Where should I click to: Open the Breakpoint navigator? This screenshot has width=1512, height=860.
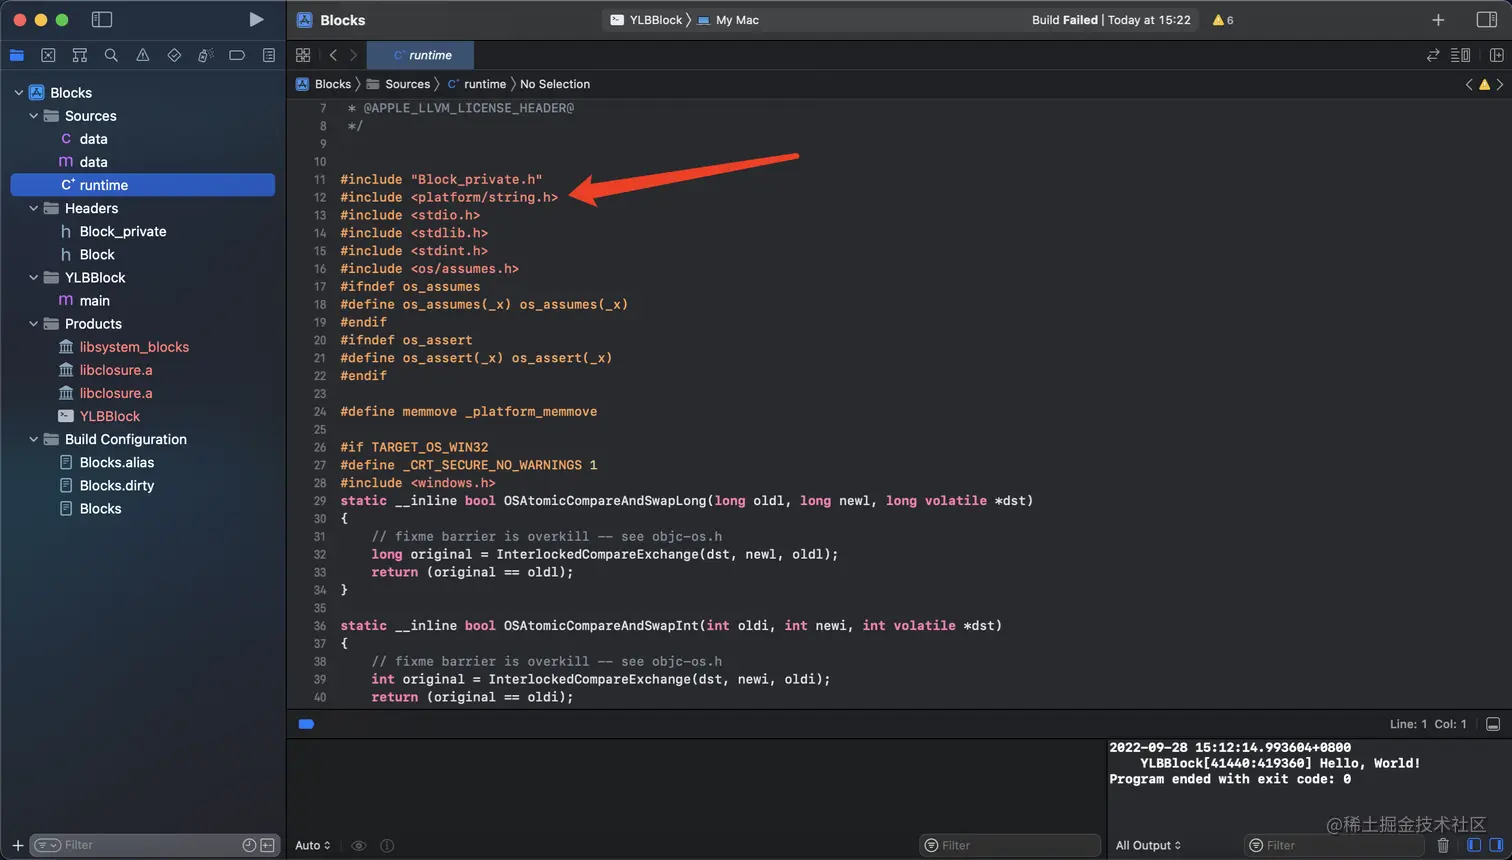coord(237,55)
